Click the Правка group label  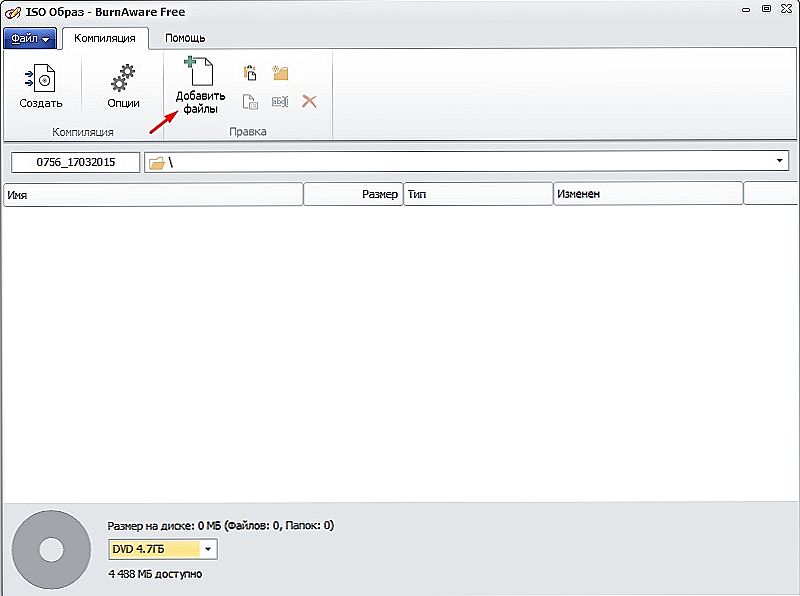coord(248,132)
